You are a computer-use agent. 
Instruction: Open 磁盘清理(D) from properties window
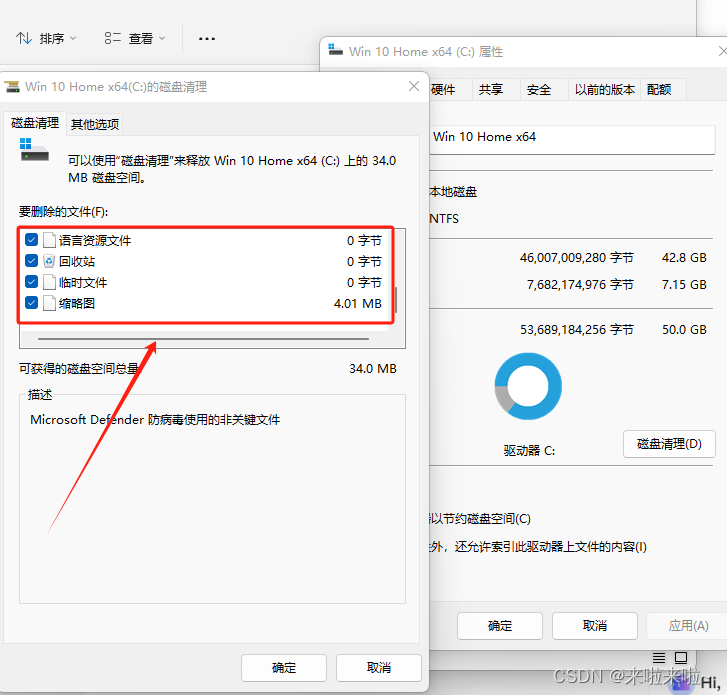[x=669, y=444]
